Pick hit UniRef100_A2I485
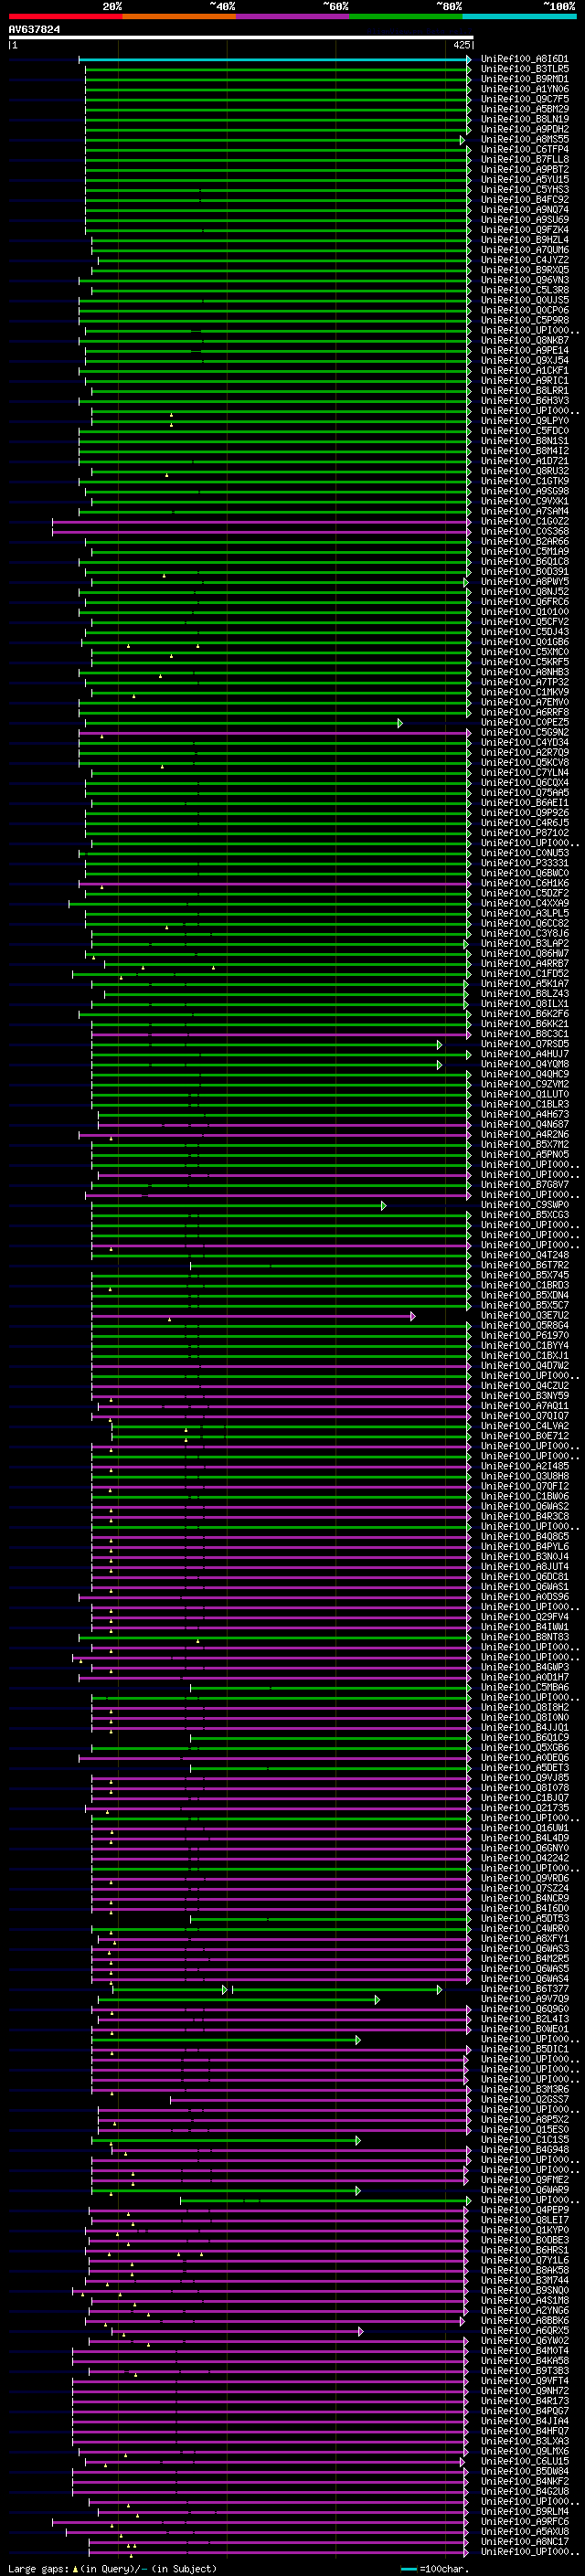 (524, 1467)
